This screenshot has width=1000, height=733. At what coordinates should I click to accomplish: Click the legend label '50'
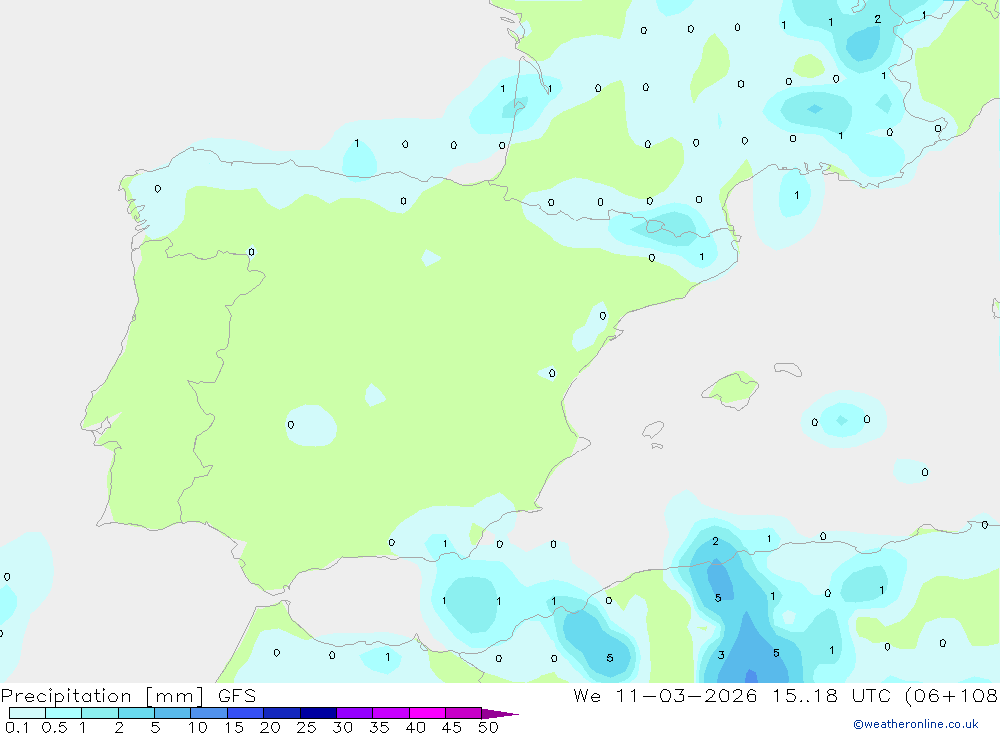tap(488, 727)
